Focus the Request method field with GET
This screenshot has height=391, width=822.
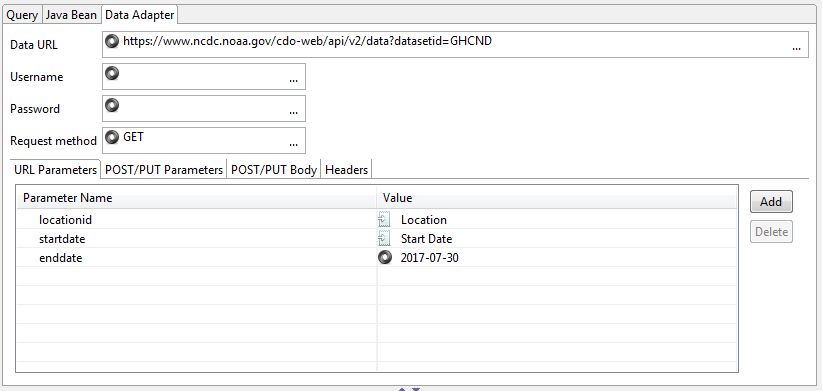(203, 140)
